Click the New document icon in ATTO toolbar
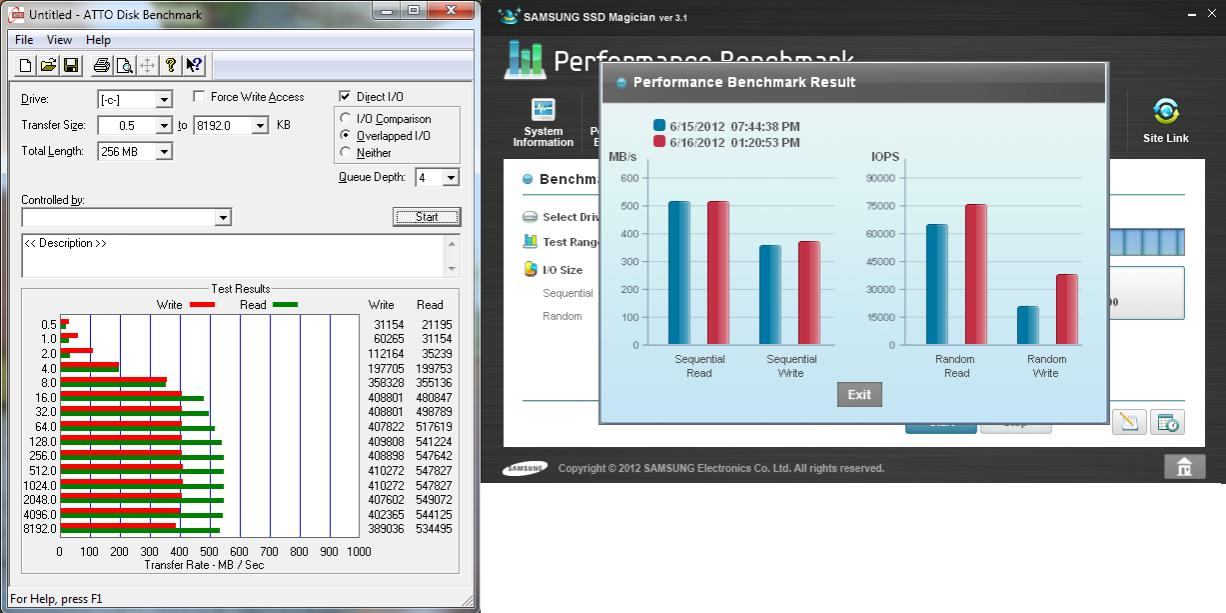 point(26,65)
